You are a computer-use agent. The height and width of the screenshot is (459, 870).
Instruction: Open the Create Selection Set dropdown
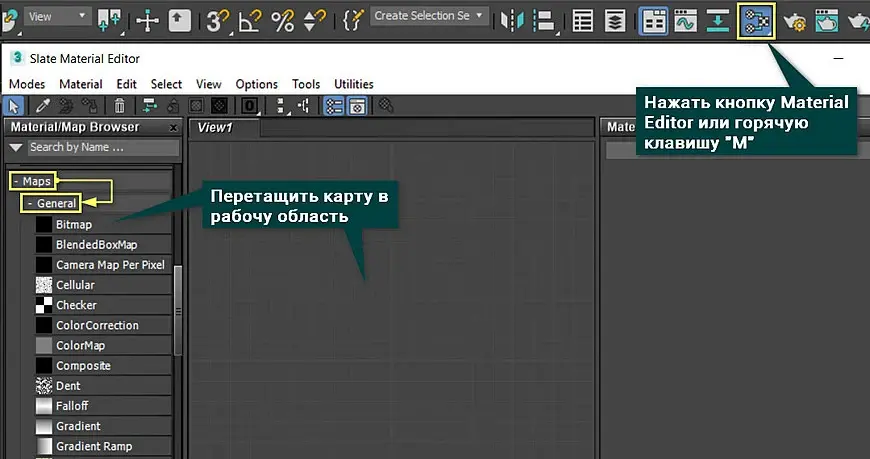[430, 16]
